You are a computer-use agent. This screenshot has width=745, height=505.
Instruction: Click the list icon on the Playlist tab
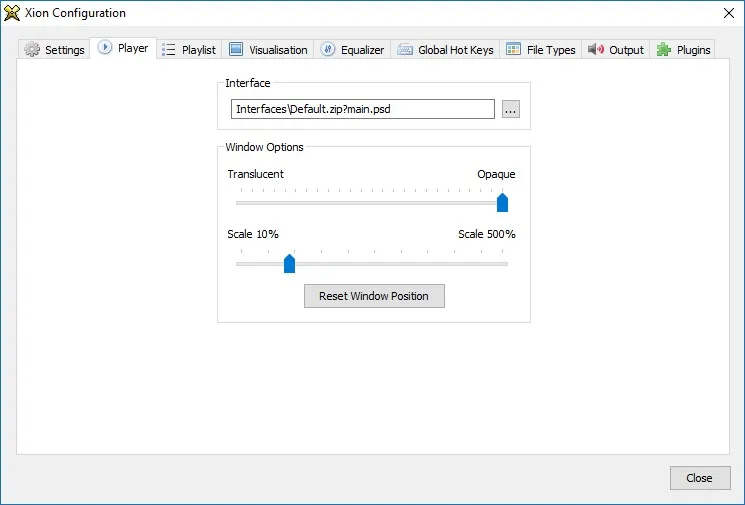tap(168, 49)
